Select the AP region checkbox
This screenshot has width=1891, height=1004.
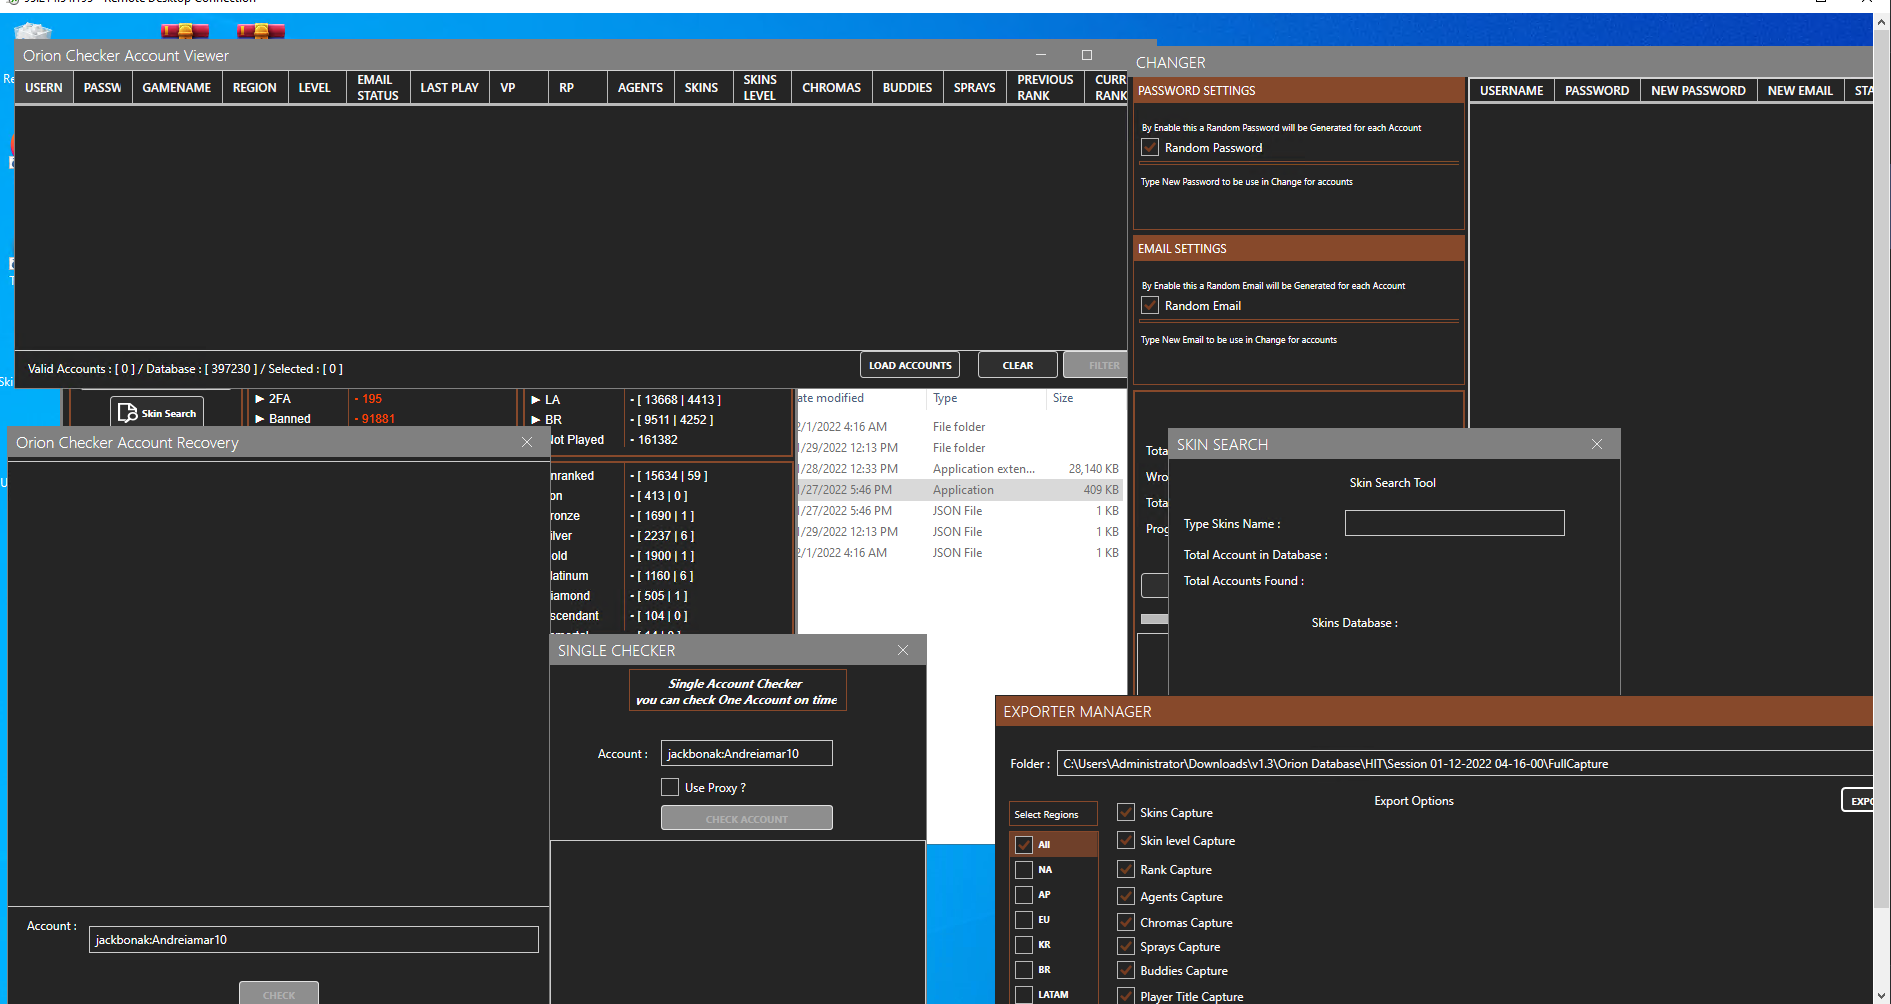[x=1024, y=894]
